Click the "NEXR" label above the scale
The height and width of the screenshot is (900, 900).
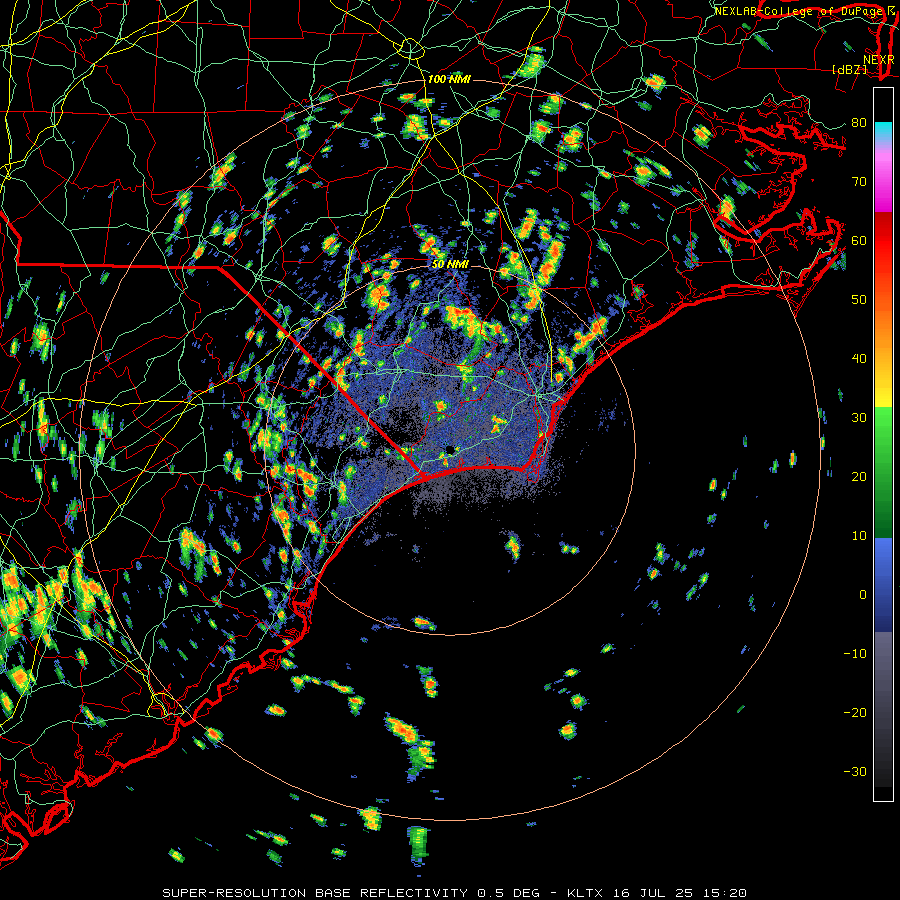tap(878, 60)
